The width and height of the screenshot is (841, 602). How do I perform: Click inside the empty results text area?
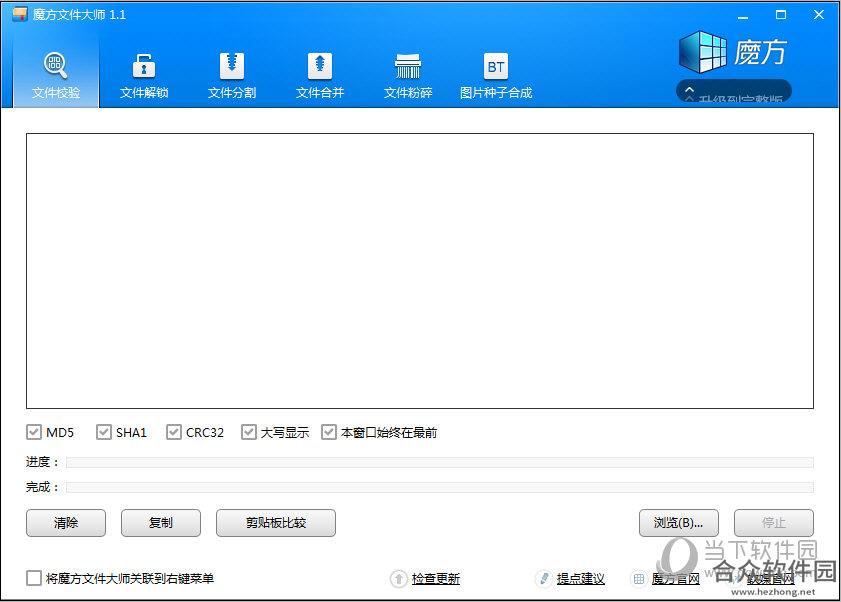420,271
